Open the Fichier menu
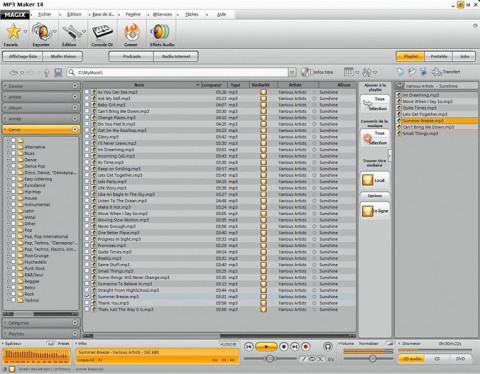This screenshot has height=374, width=480. coord(45,14)
